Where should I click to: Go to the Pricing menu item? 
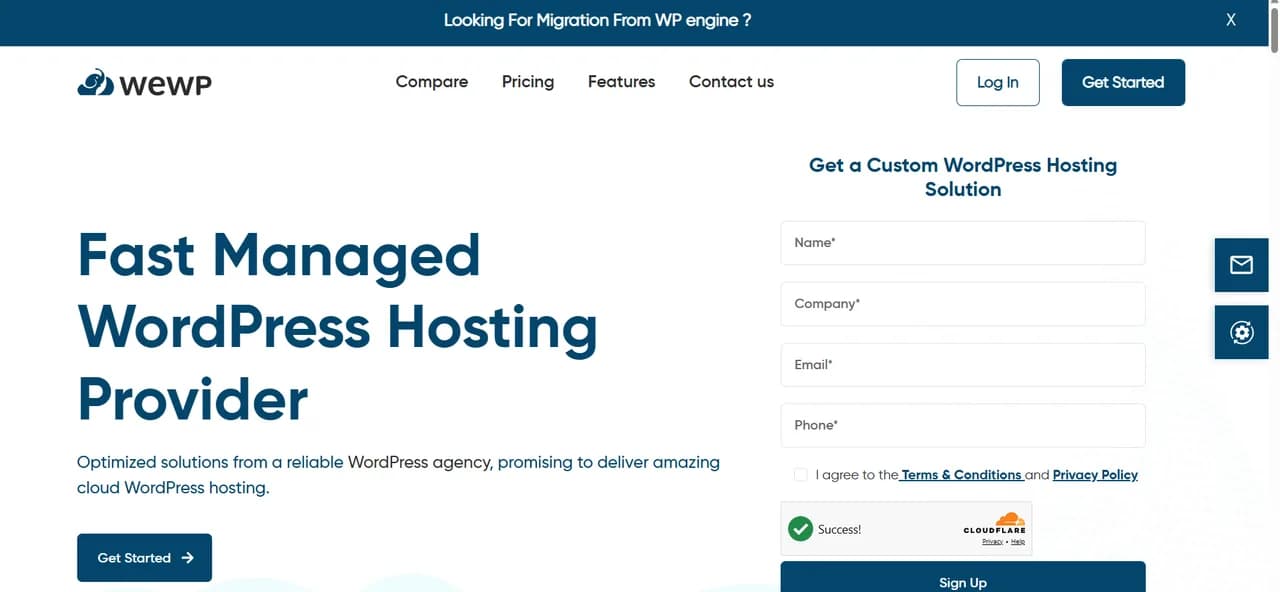coord(528,82)
